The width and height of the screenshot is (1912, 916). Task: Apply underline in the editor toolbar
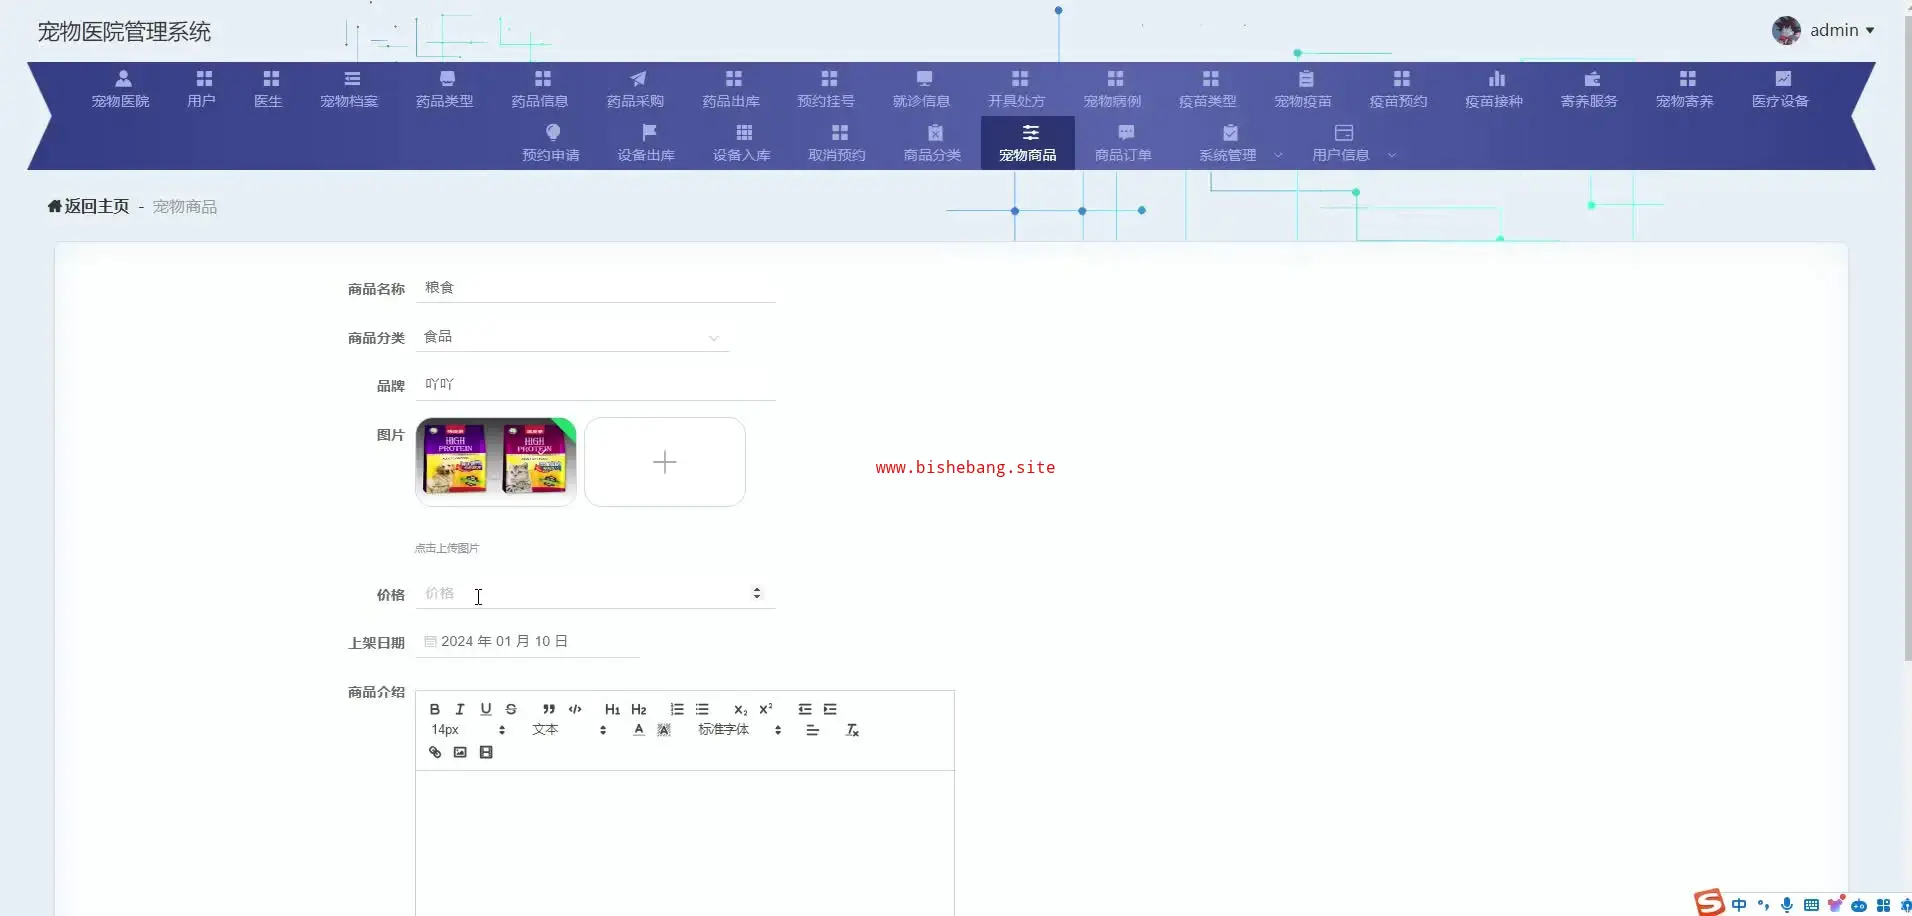click(x=486, y=709)
